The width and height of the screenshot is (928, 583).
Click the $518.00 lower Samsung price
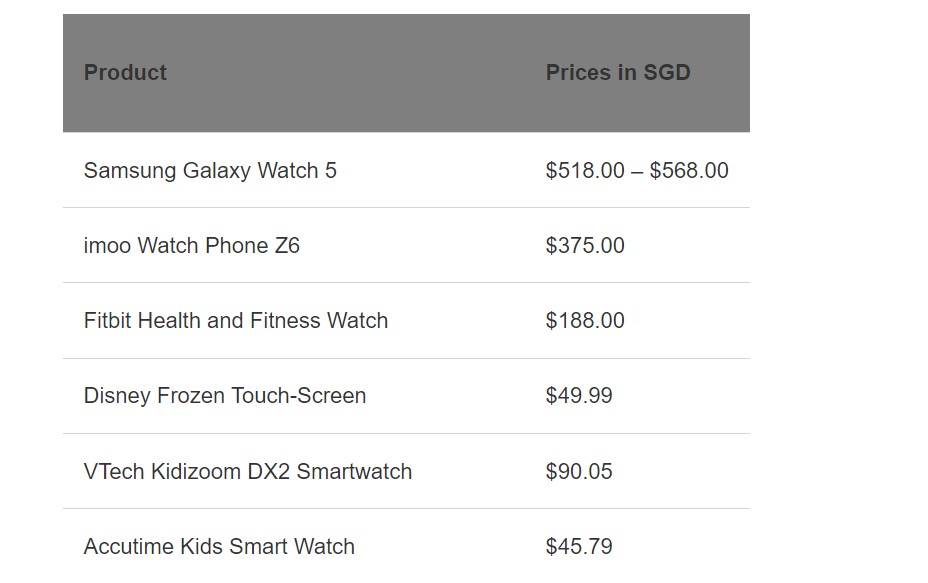coord(585,171)
